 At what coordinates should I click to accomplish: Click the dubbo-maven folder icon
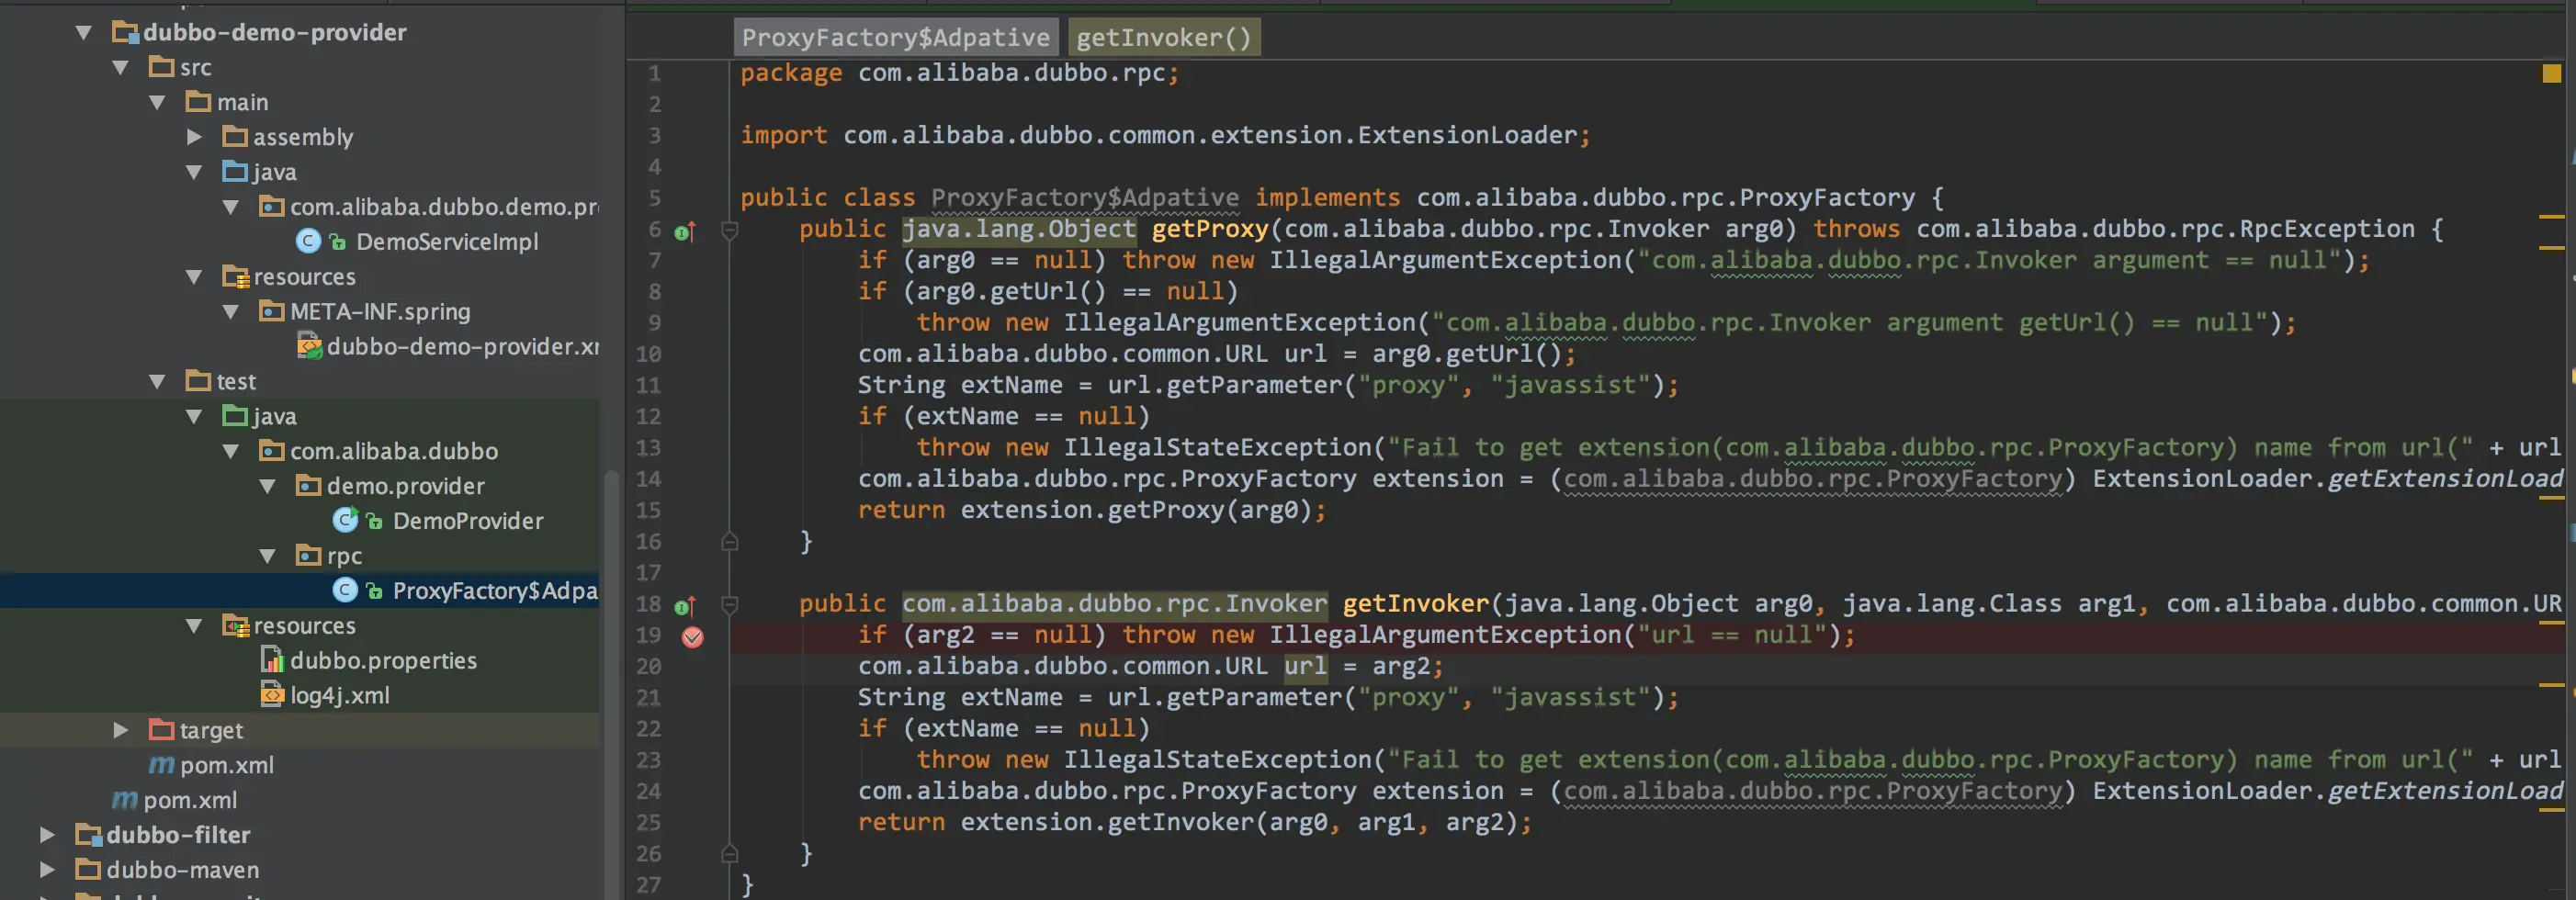[x=88, y=869]
